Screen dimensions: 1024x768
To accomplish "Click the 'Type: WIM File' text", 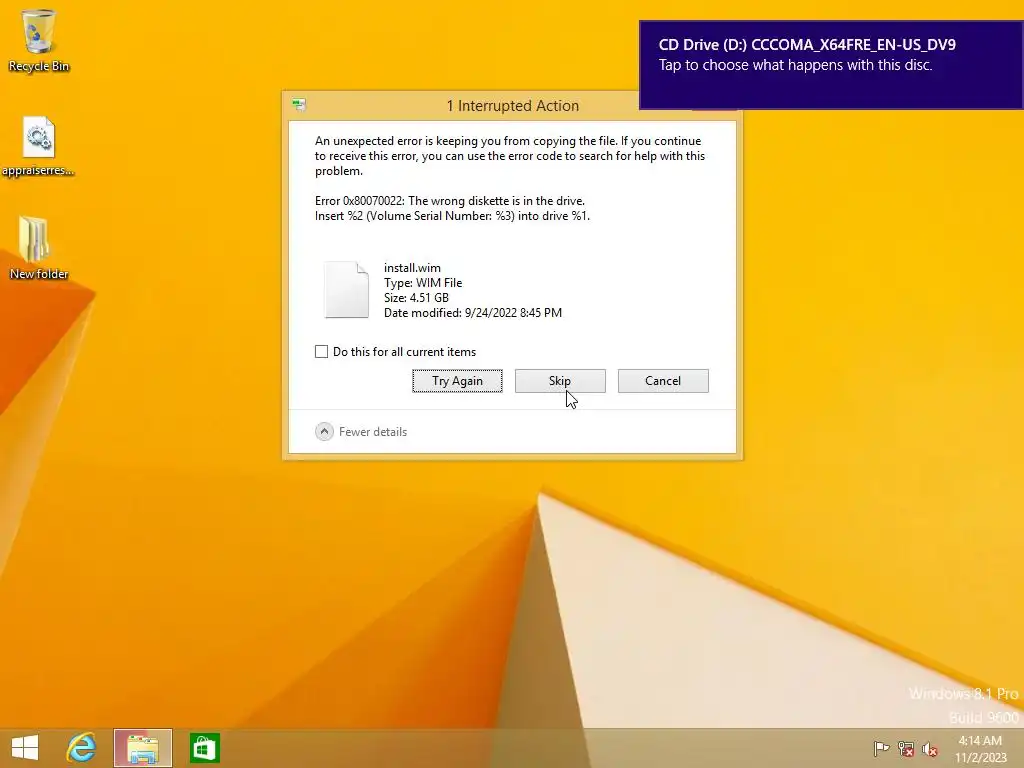I will [423, 283].
